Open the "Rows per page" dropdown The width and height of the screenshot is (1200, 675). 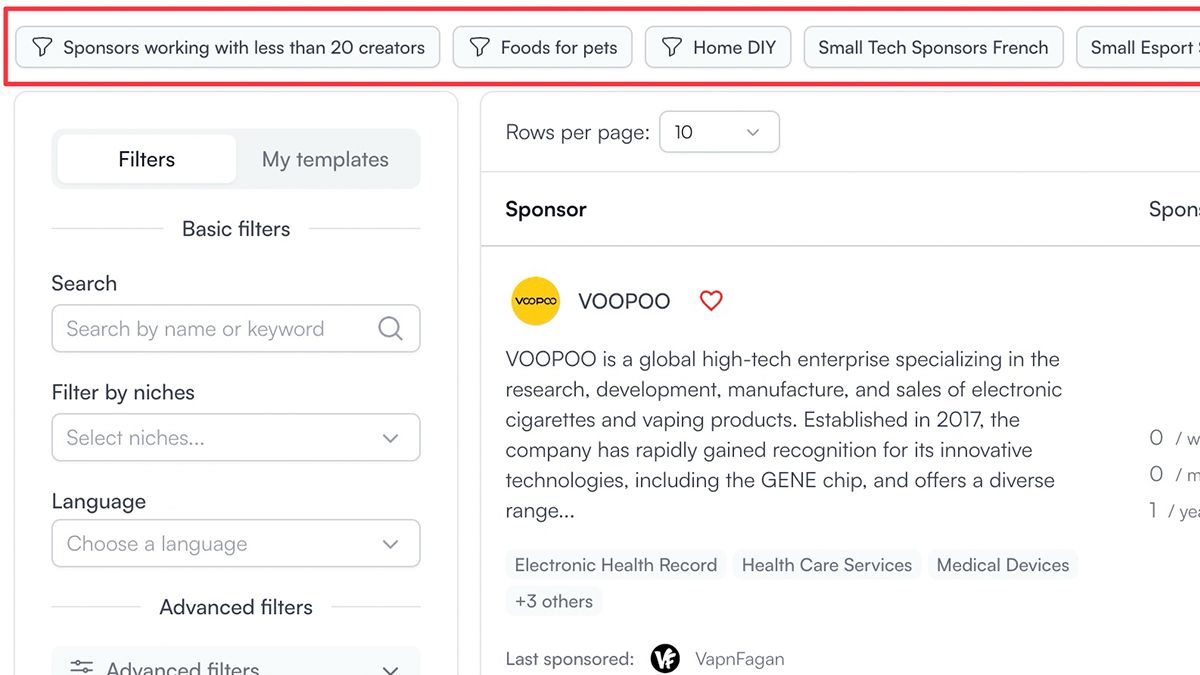719,131
